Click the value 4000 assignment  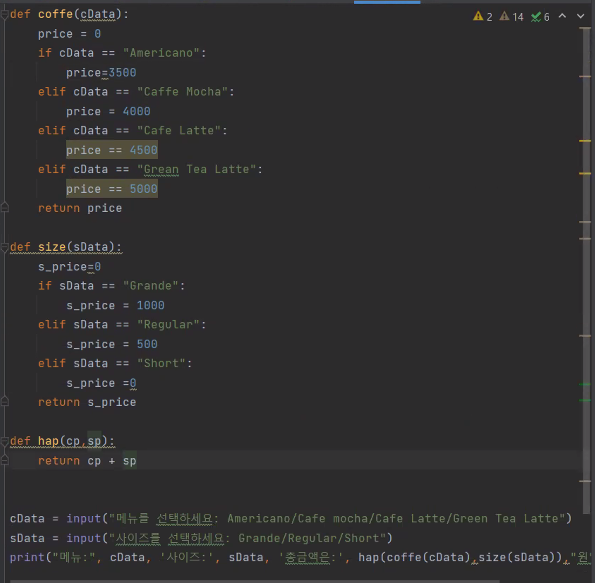137,111
